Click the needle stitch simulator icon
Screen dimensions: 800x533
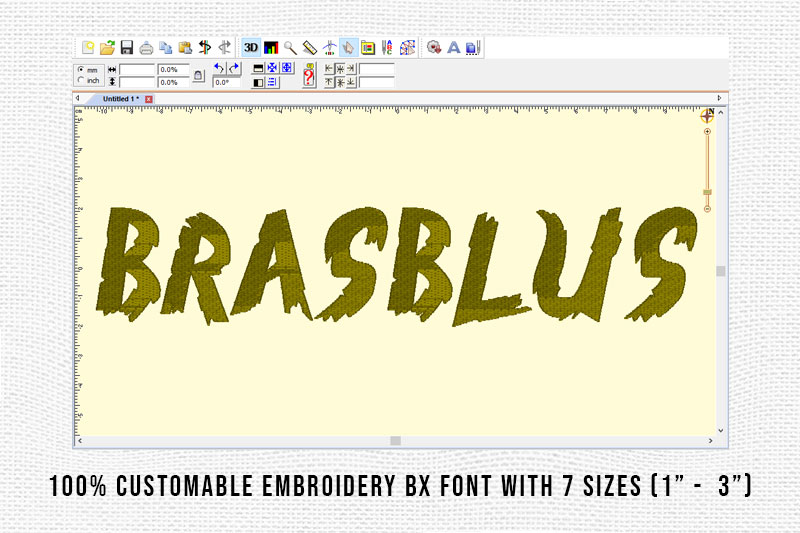(330, 48)
